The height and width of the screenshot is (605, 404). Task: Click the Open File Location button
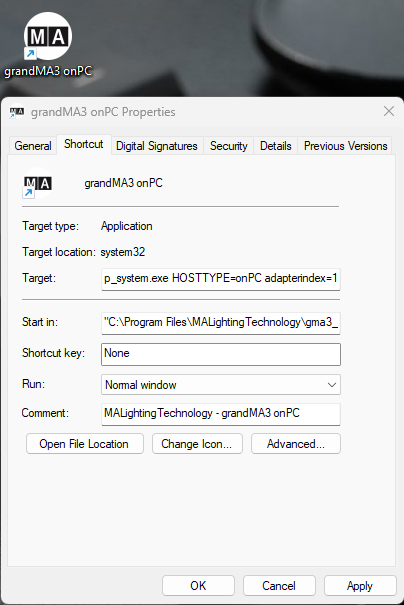(85, 444)
